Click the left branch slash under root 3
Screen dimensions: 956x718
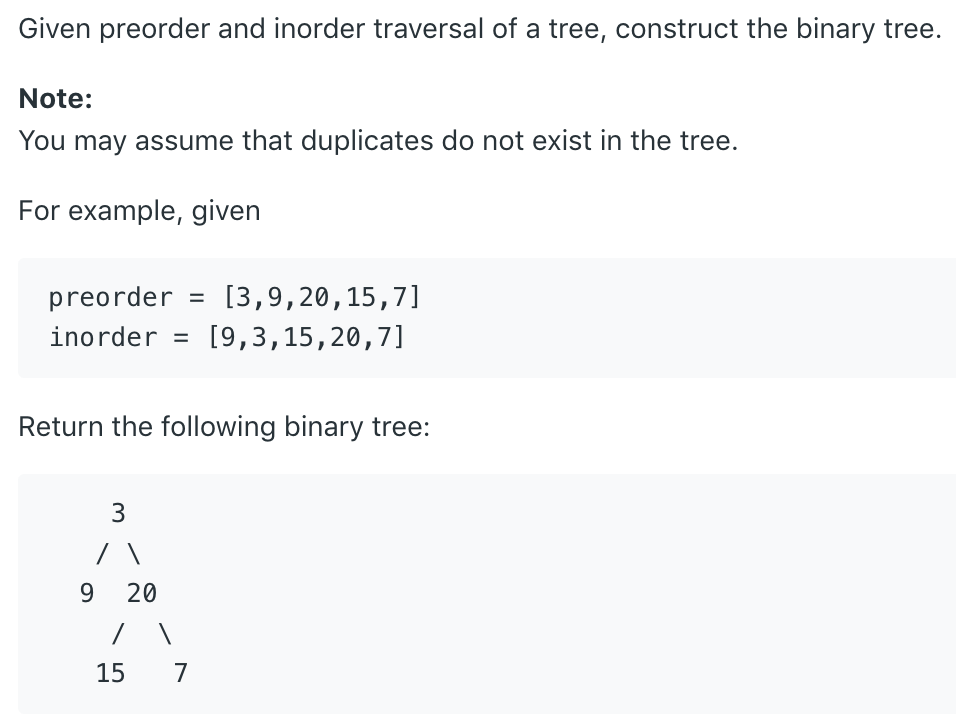point(102,553)
